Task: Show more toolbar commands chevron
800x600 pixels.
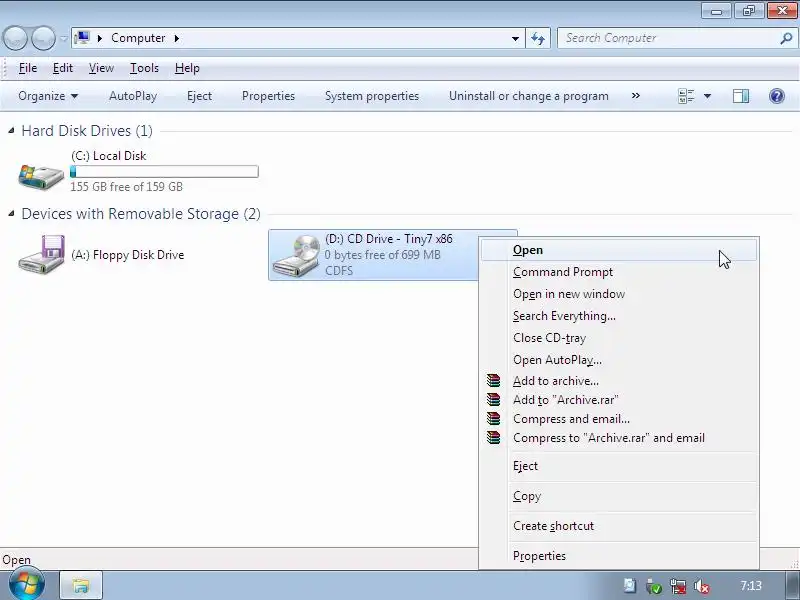Action: [636, 95]
